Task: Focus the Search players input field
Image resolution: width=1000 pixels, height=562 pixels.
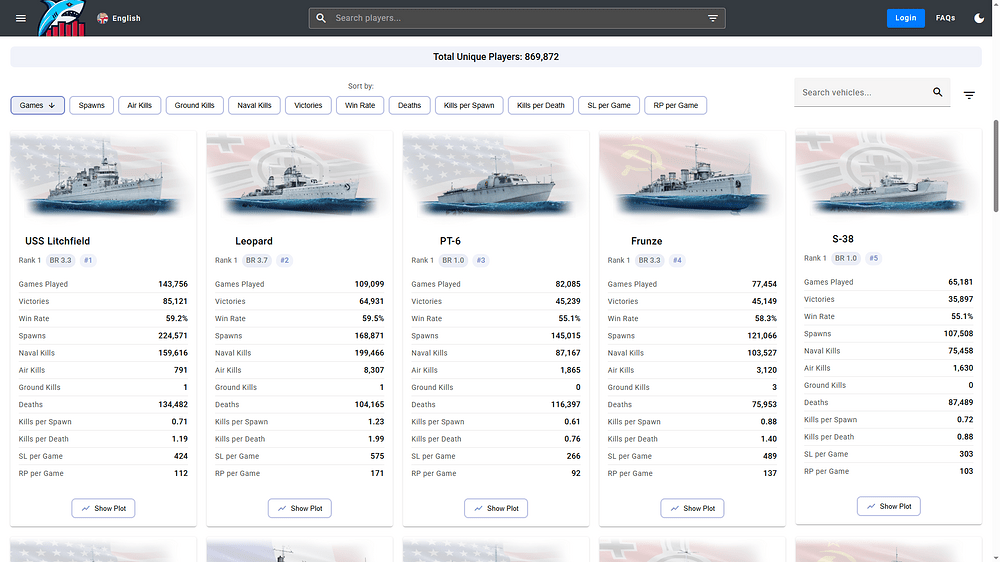Action: (x=517, y=18)
